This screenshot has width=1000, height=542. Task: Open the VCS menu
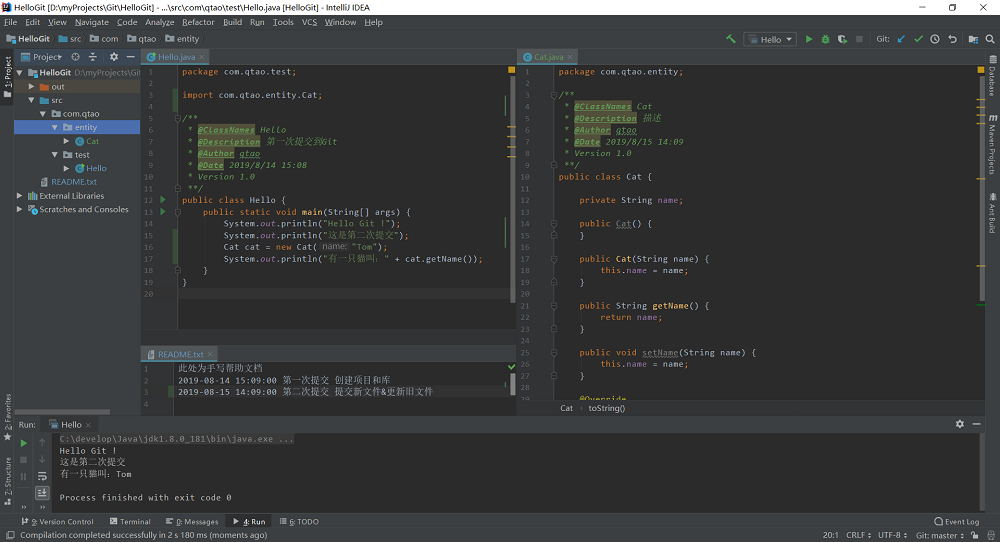[309, 22]
